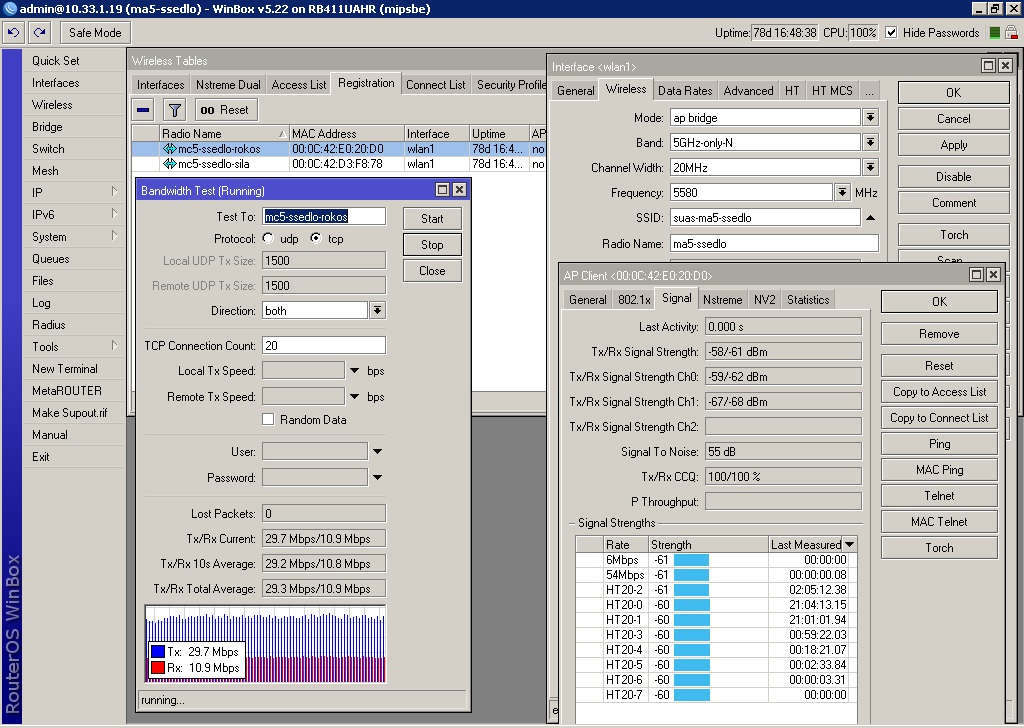Open the NV2 tab in AP Client

[x=764, y=300]
